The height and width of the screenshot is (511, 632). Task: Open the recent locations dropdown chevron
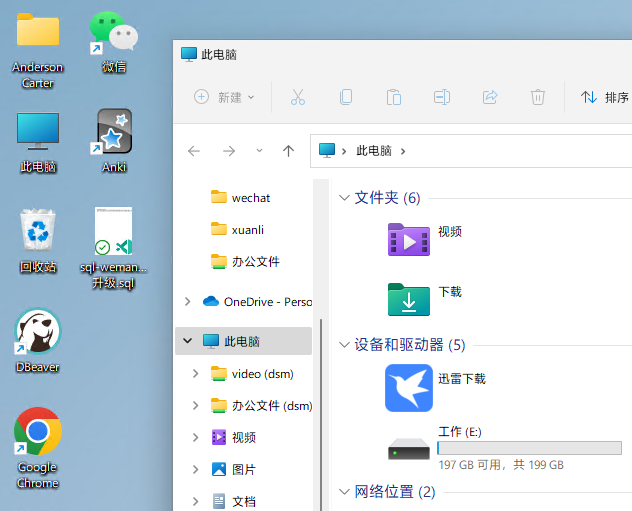coord(259,151)
